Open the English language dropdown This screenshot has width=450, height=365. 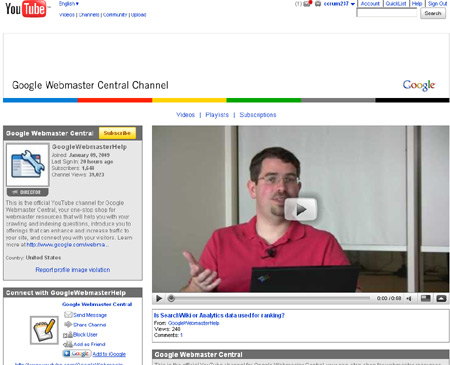tap(69, 4)
